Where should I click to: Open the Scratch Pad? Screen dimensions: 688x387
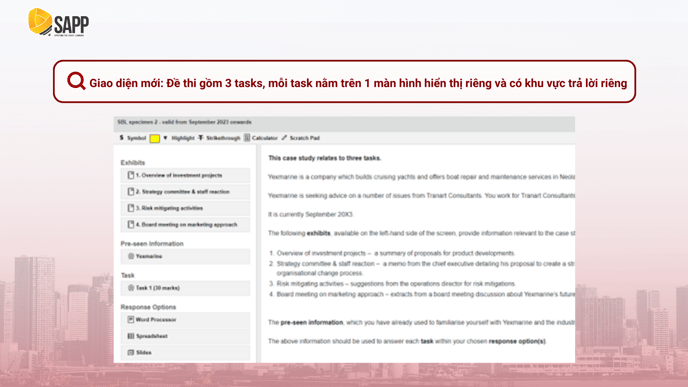point(301,138)
